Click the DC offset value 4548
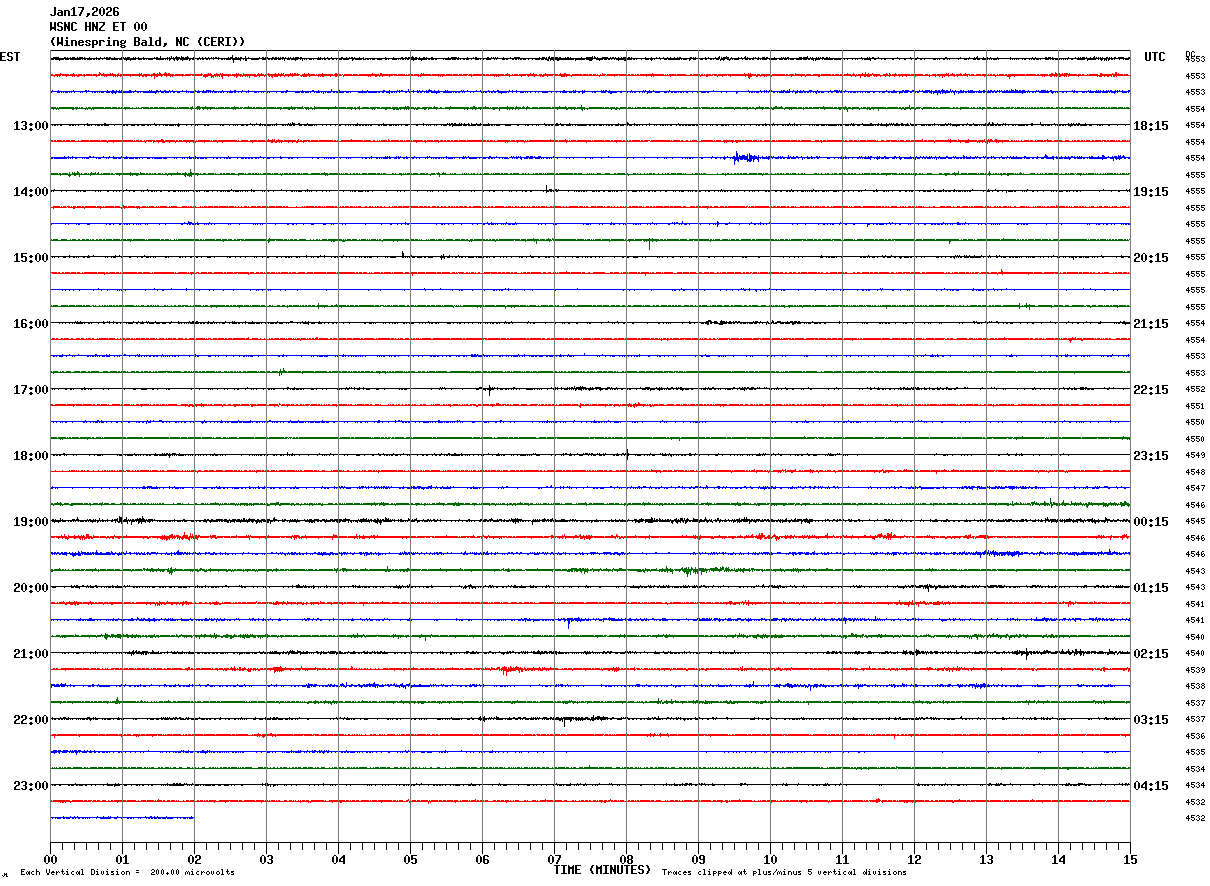Image resolution: width=1210 pixels, height=886 pixels. click(x=1195, y=472)
